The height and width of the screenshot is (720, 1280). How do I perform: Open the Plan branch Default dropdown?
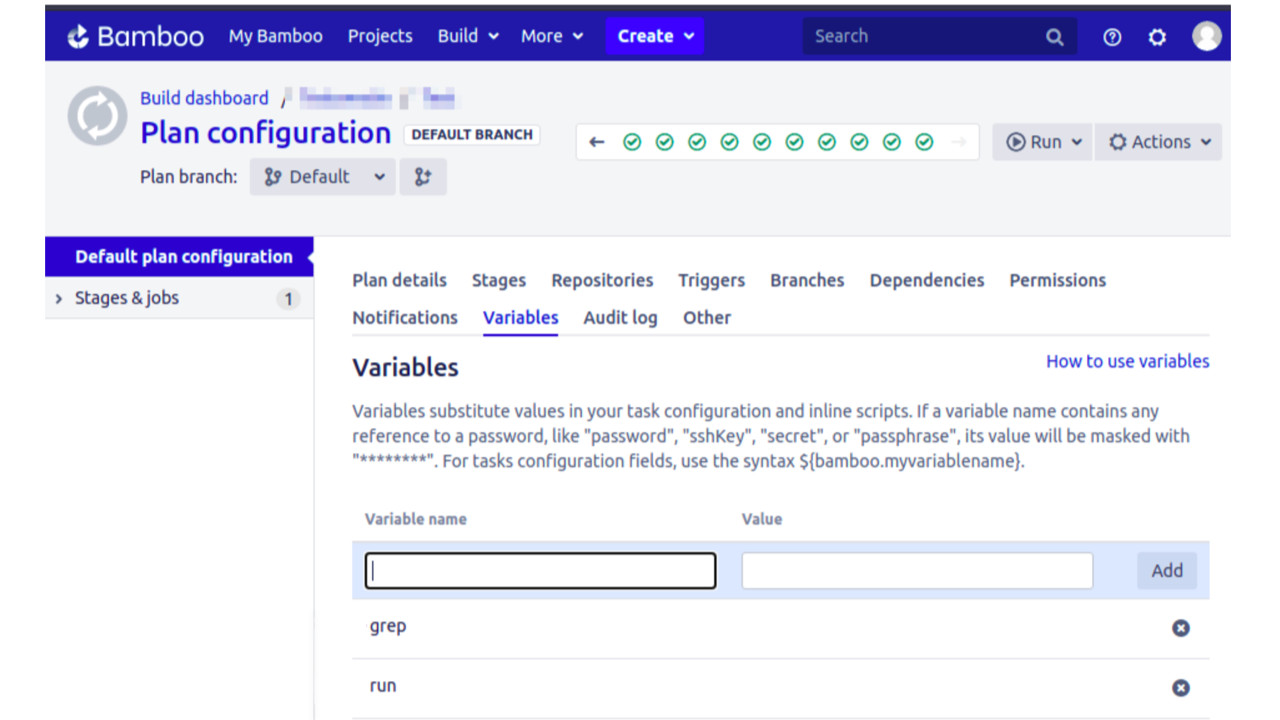(x=323, y=177)
